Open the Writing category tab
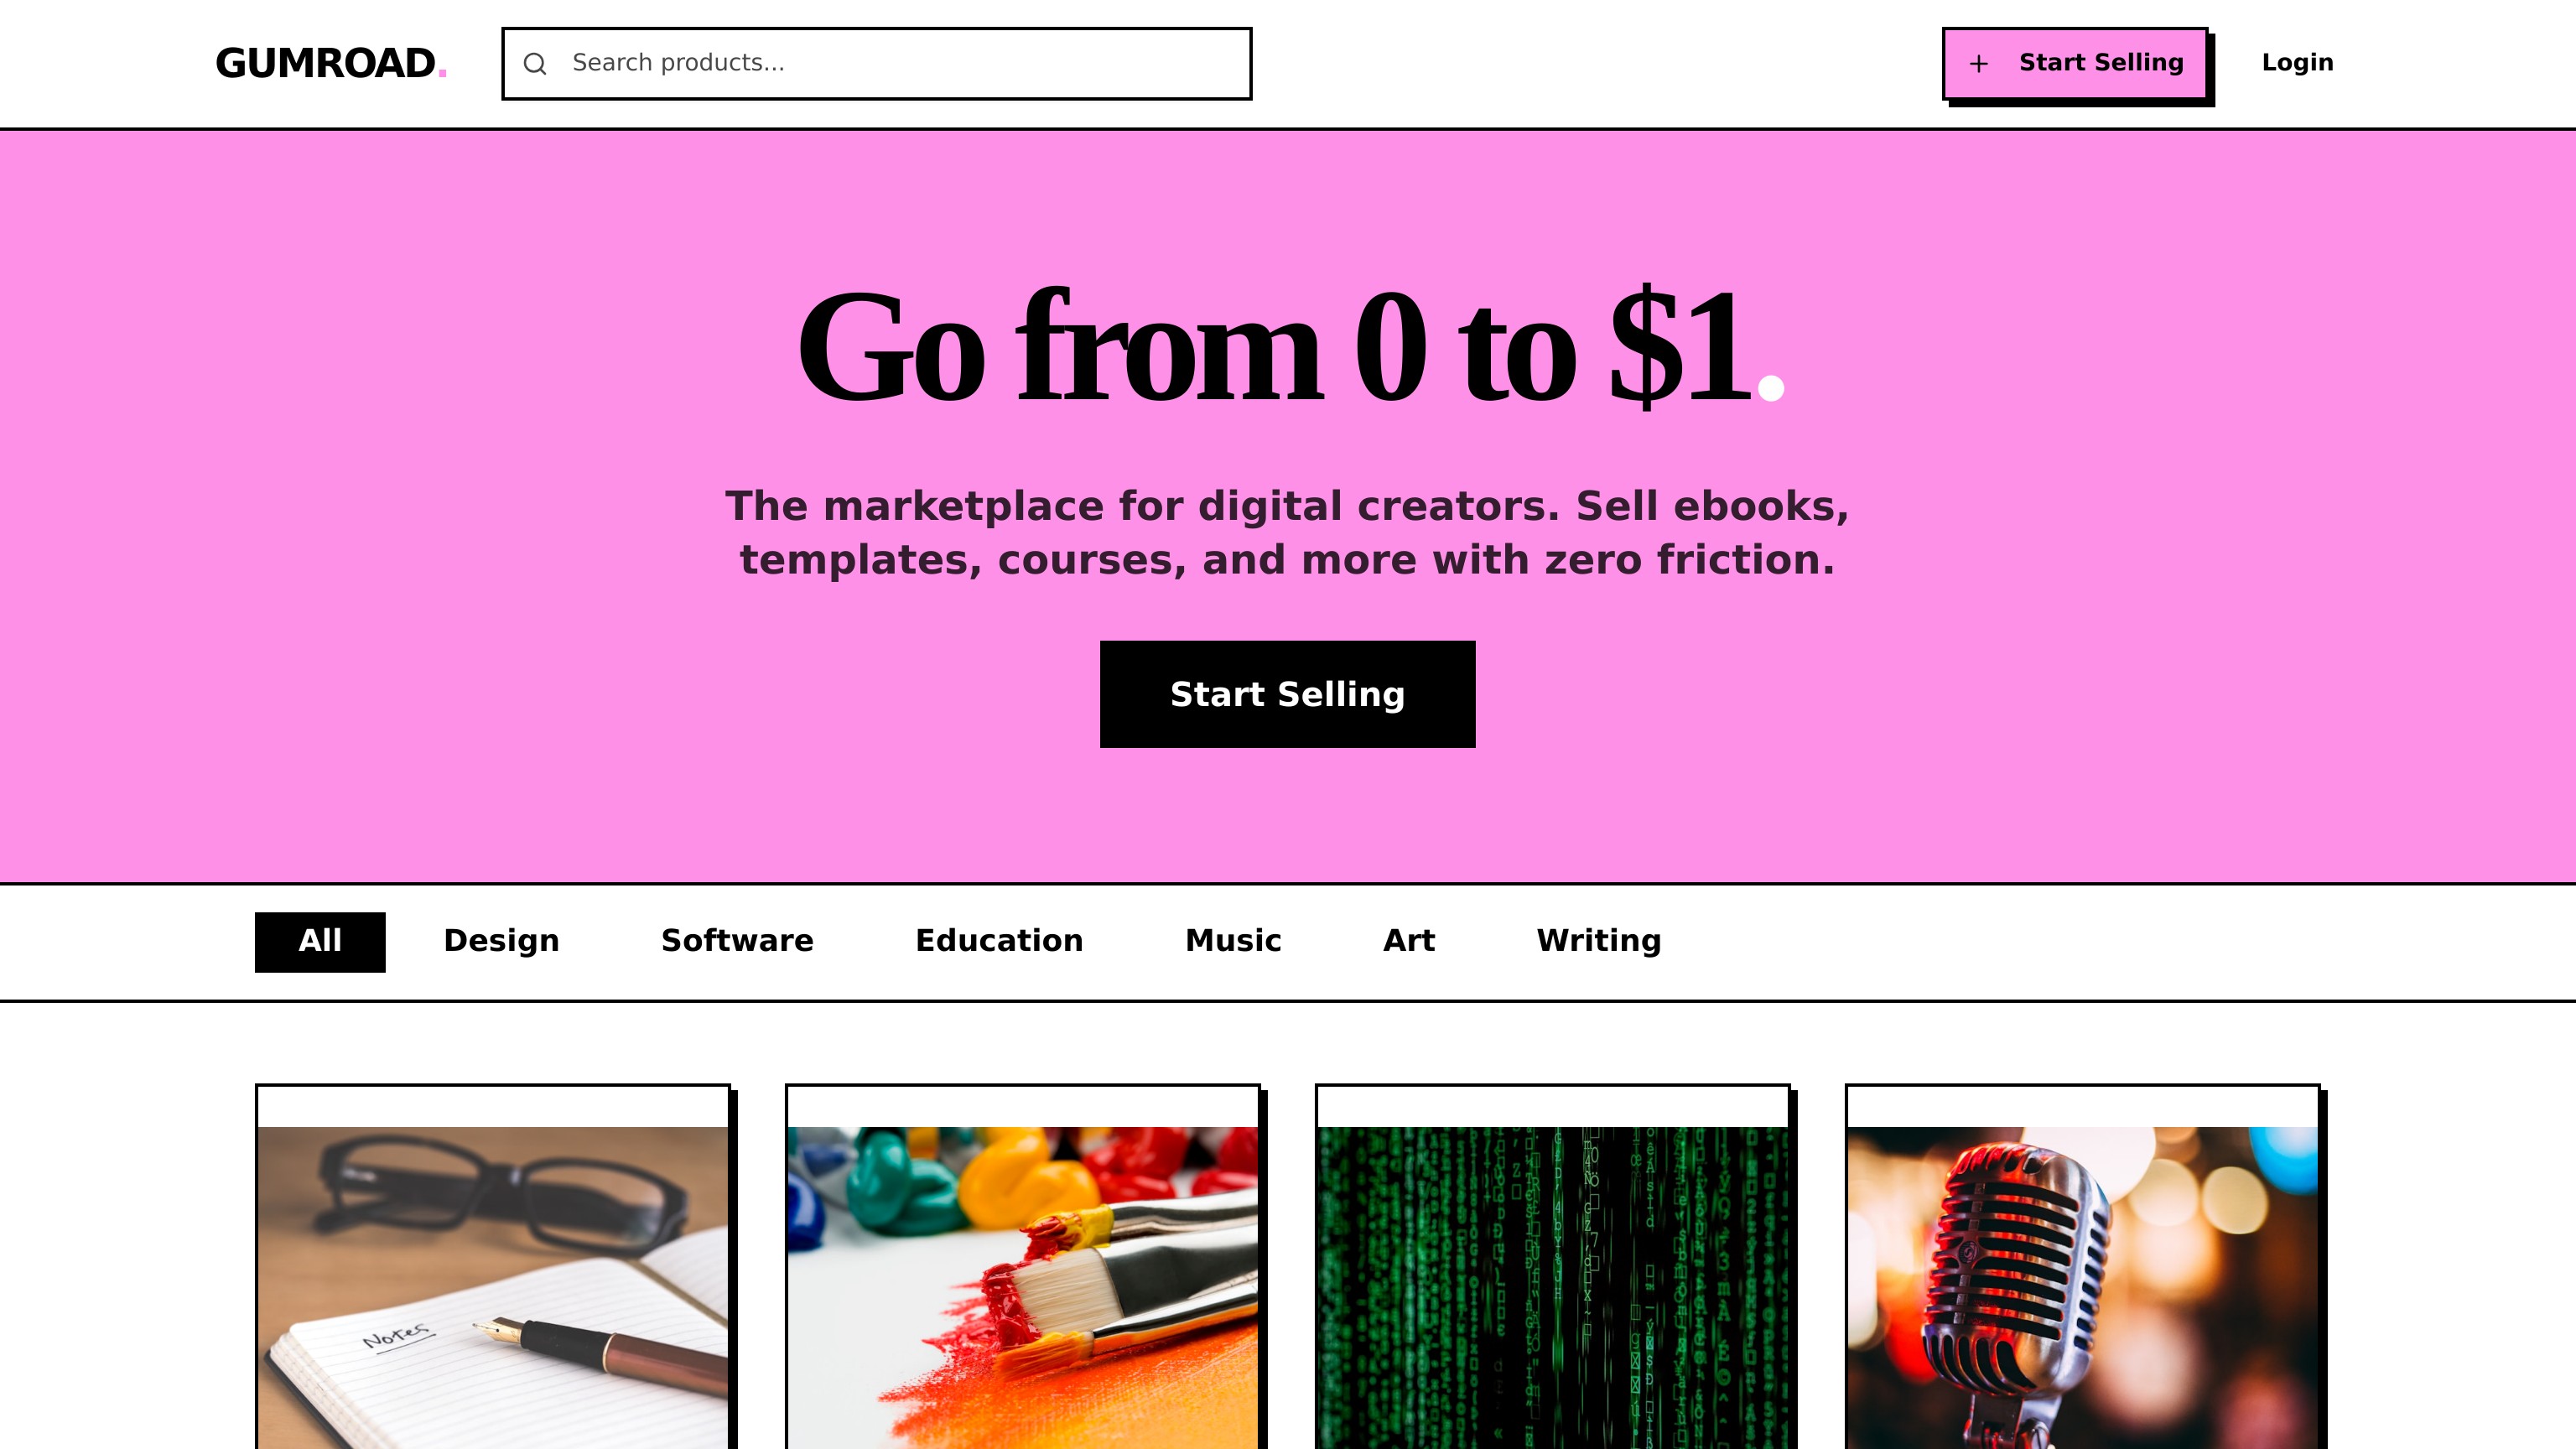This screenshot has width=2576, height=1449. click(1598, 941)
